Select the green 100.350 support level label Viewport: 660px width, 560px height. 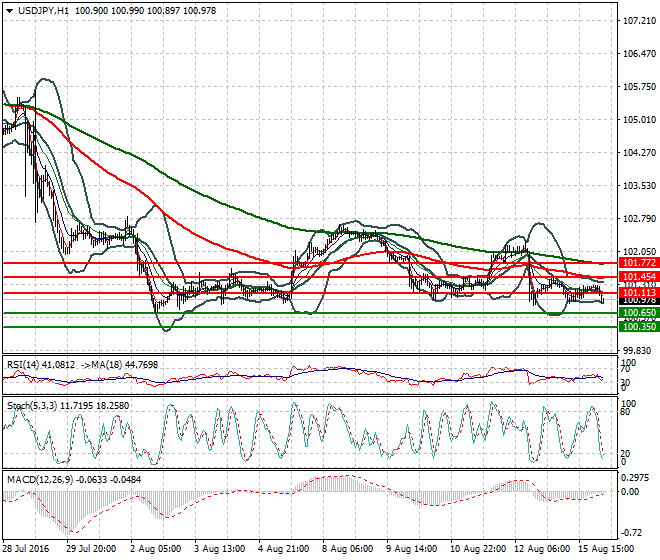(637, 327)
